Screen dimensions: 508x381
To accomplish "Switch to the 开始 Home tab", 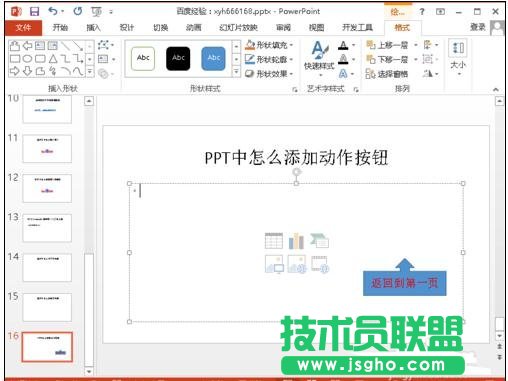I will click(60, 27).
